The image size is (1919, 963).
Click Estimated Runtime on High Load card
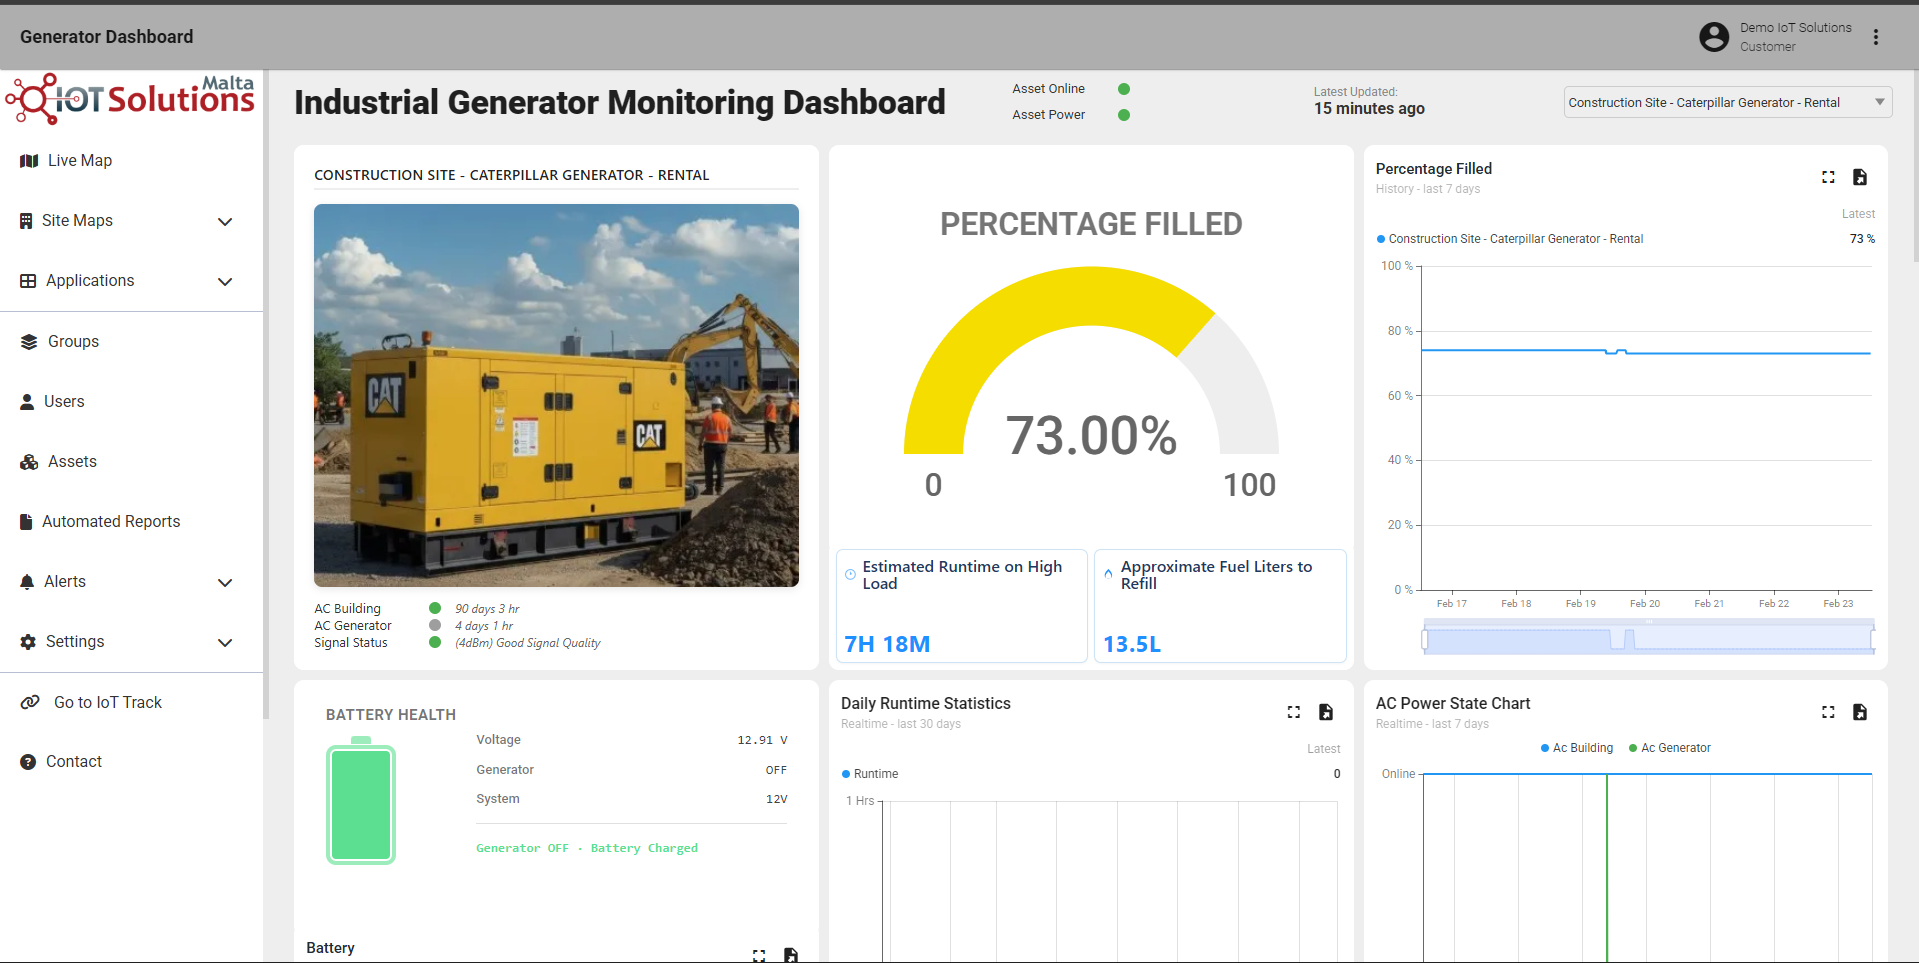click(961, 606)
